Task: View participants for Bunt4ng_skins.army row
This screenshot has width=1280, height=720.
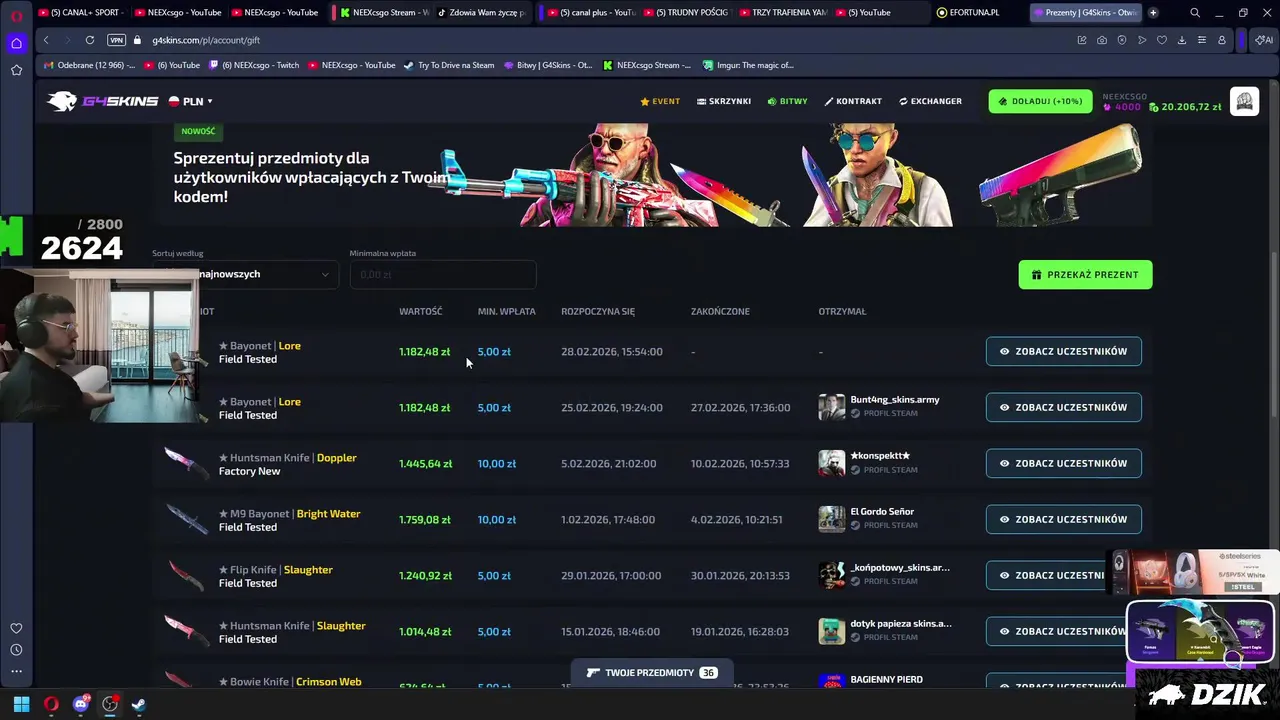Action: coord(1063,407)
